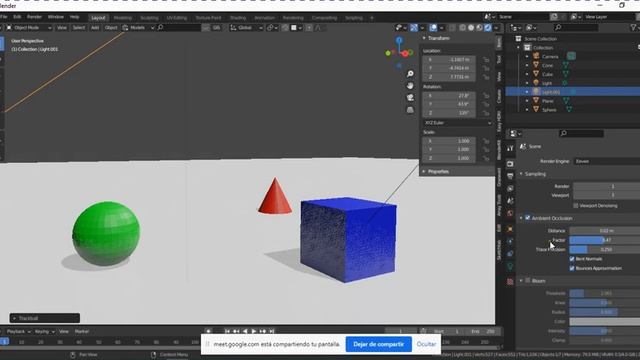Select the Cube row in outliner
The image size is (640, 360).
pos(573,74)
